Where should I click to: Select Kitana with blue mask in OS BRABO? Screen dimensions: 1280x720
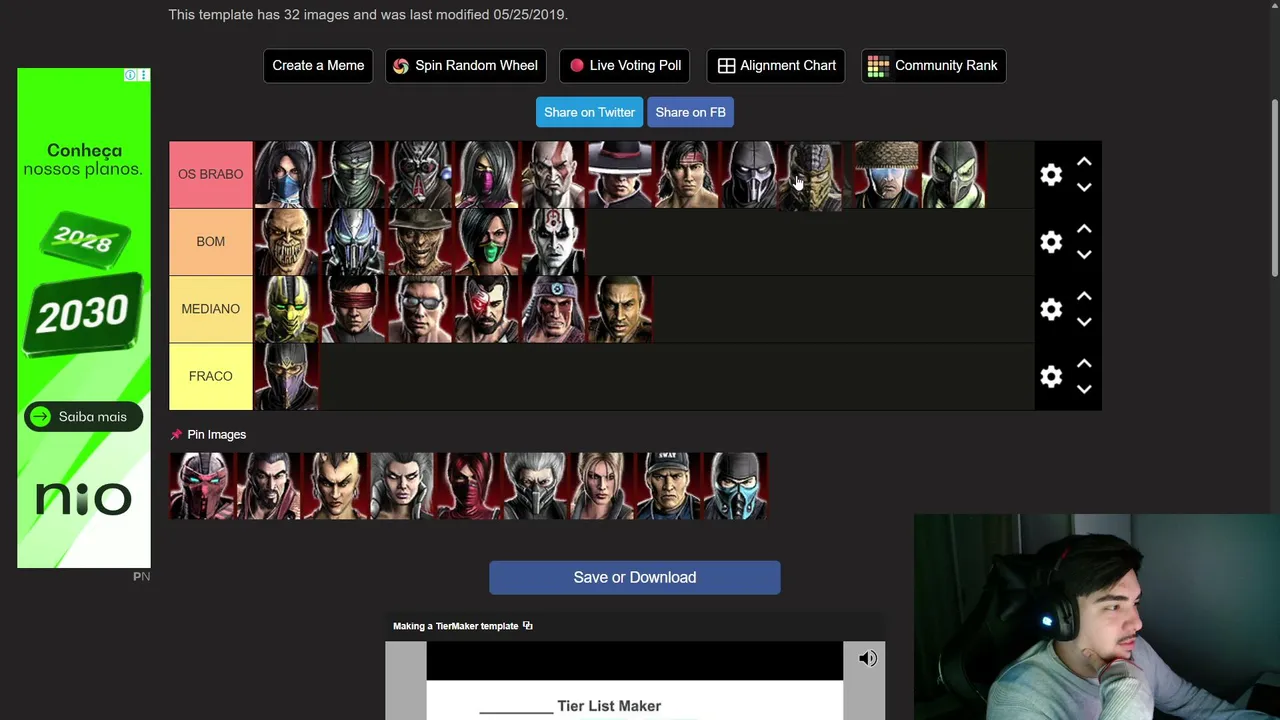(287, 175)
